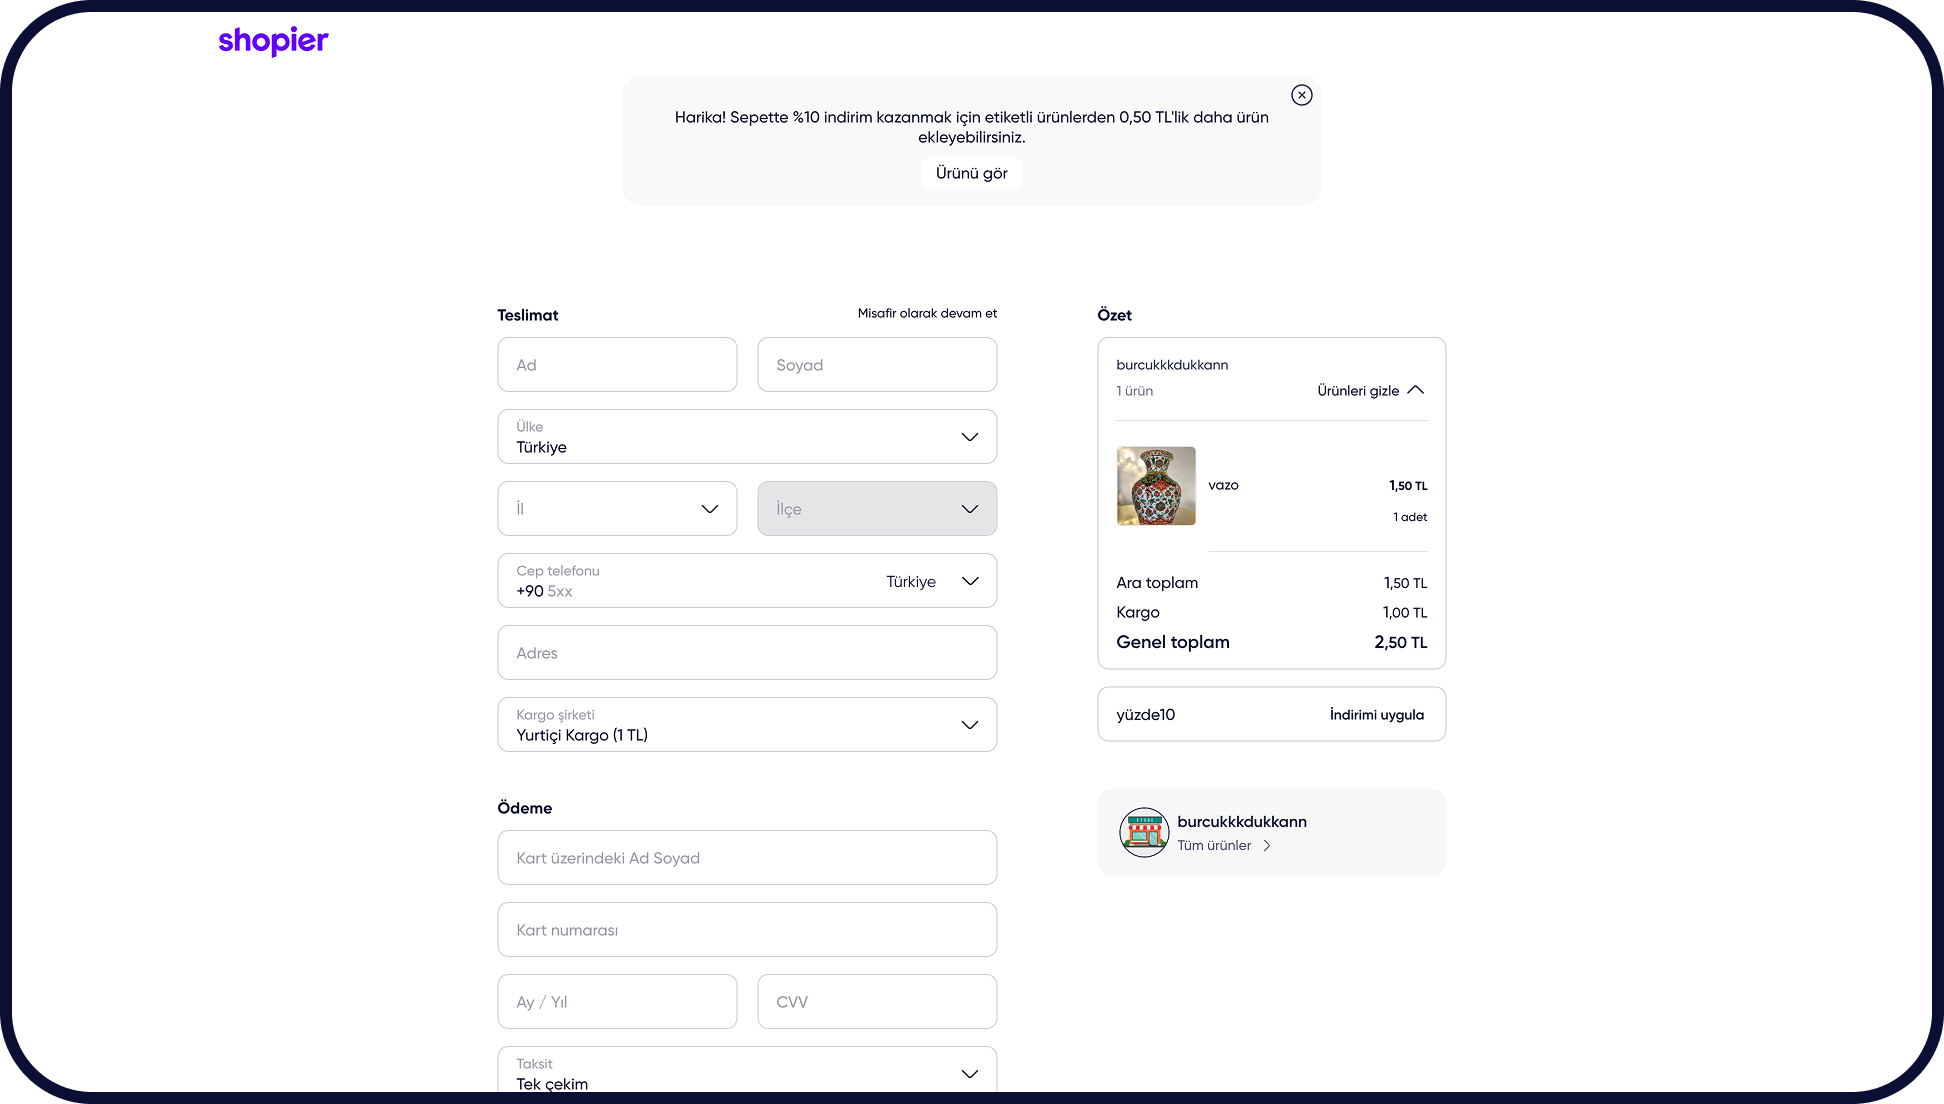Click the vazo product name

[1223, 485]
